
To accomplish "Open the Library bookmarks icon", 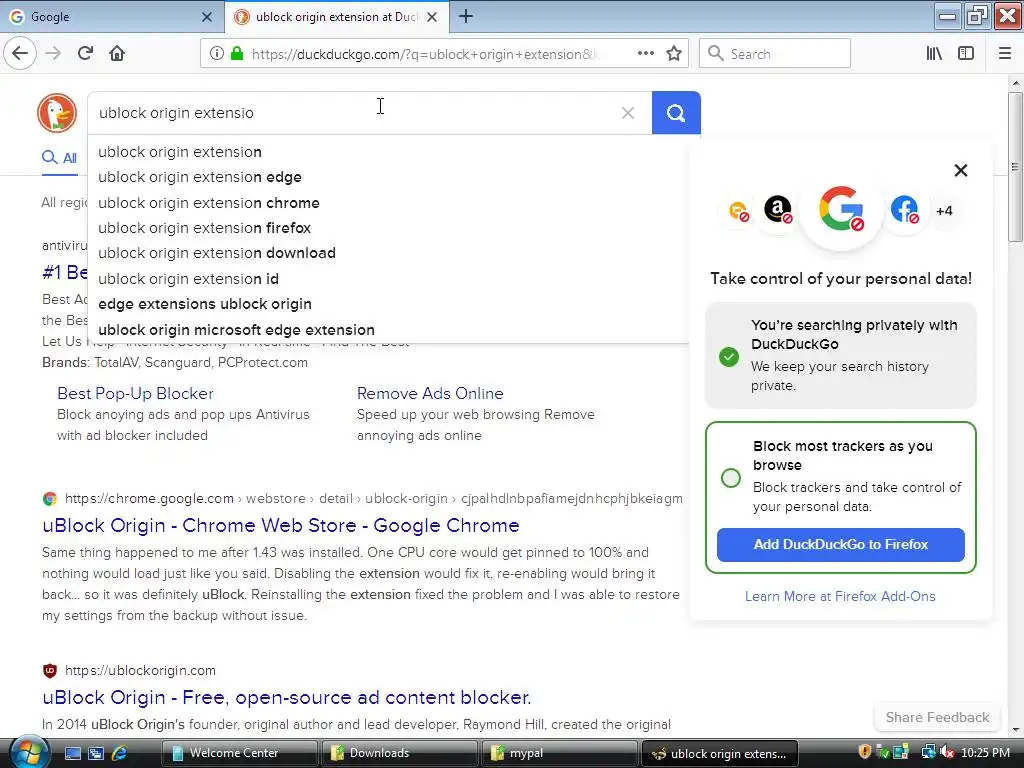I will click(934, 54).
